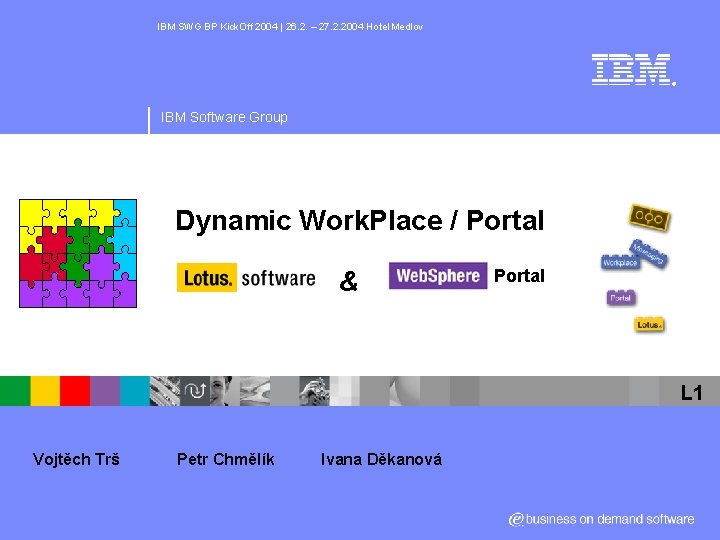Click the IBM logo in the header
The width and height of the screenshot is (720, 540).
634,70
